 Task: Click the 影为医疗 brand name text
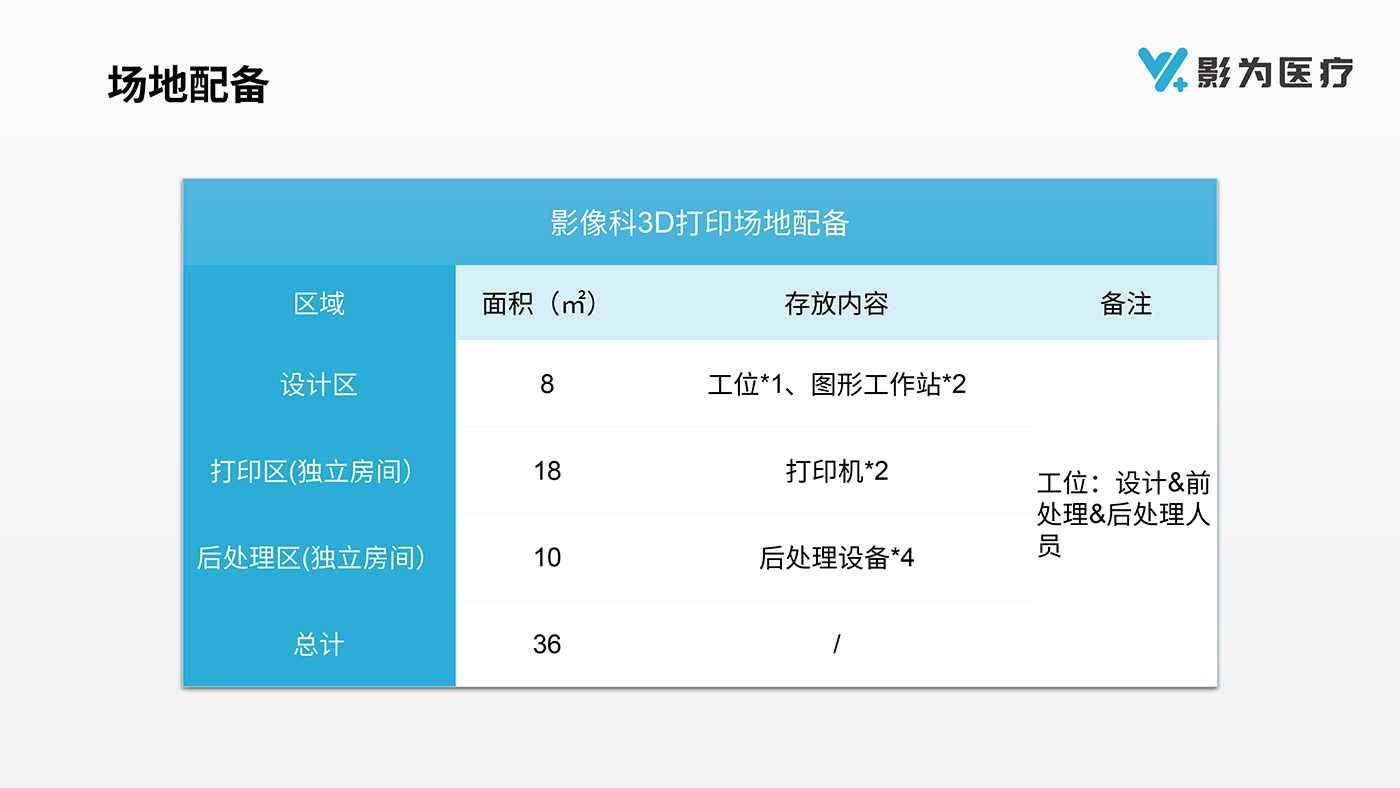pos(1275,72)
